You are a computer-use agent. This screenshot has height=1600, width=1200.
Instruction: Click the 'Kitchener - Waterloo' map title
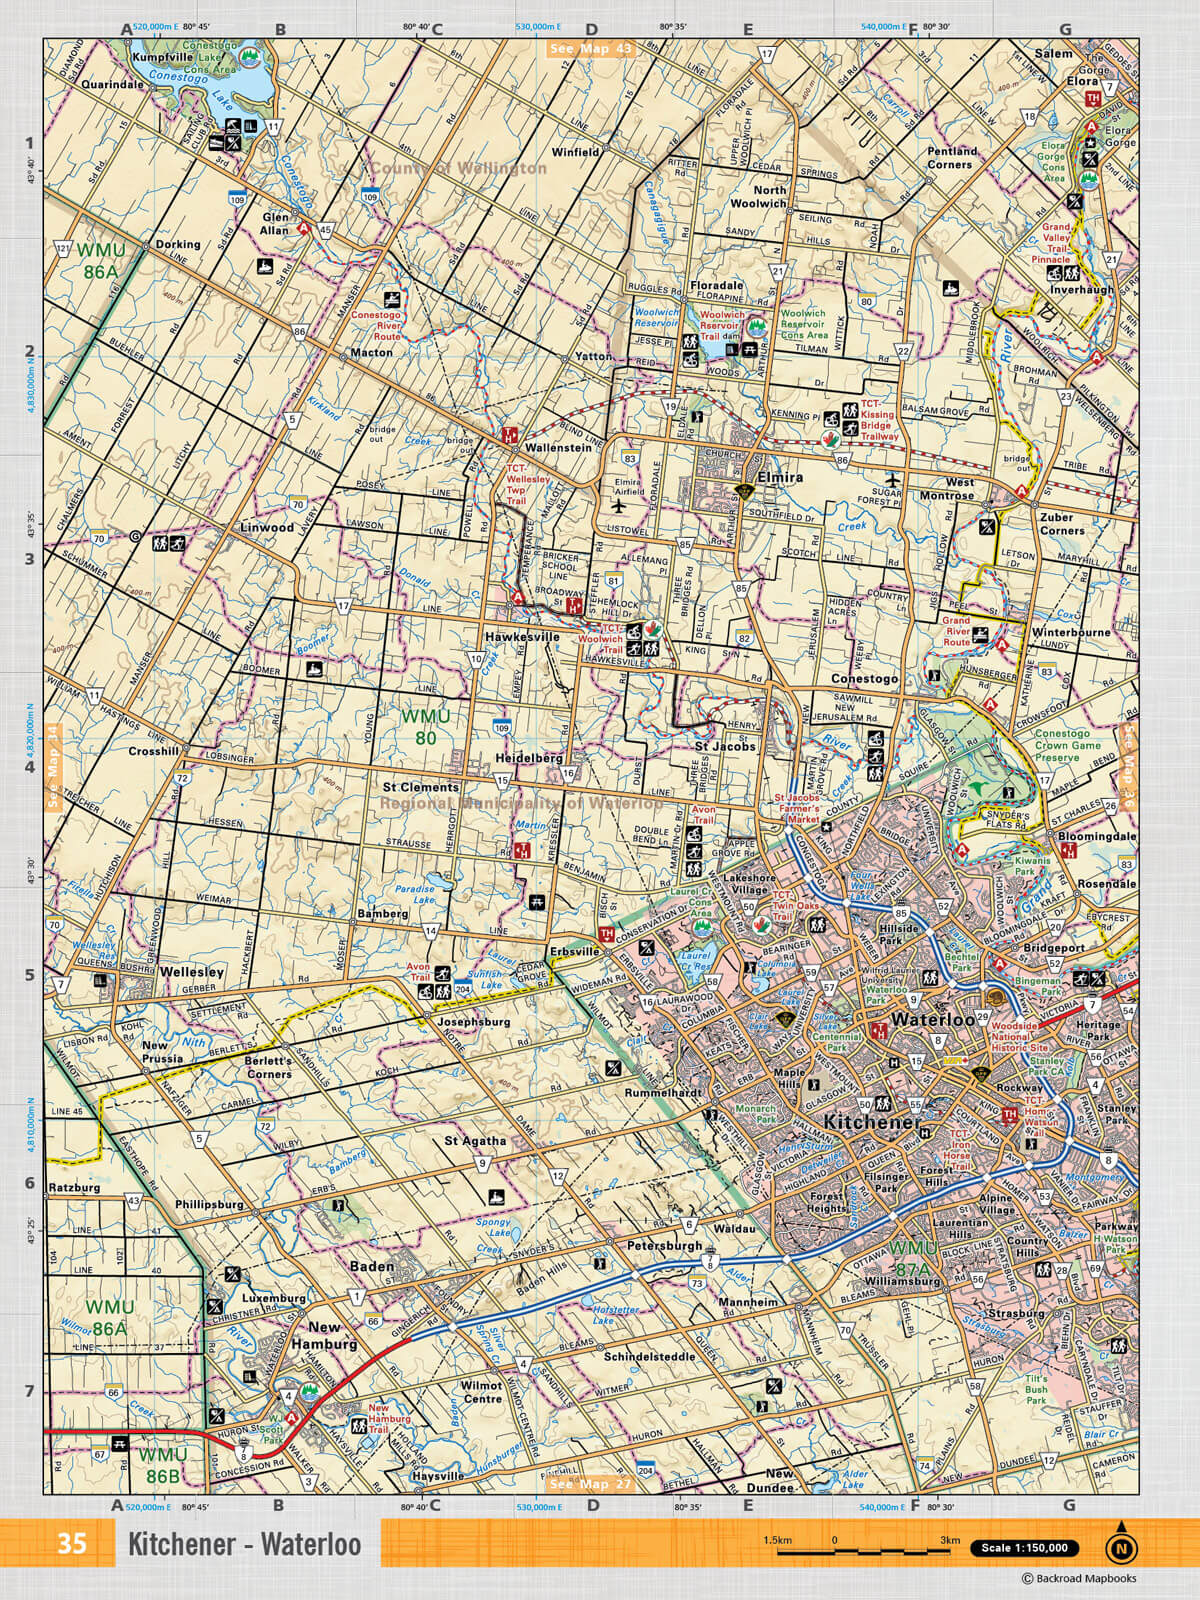coord(244,1545)
